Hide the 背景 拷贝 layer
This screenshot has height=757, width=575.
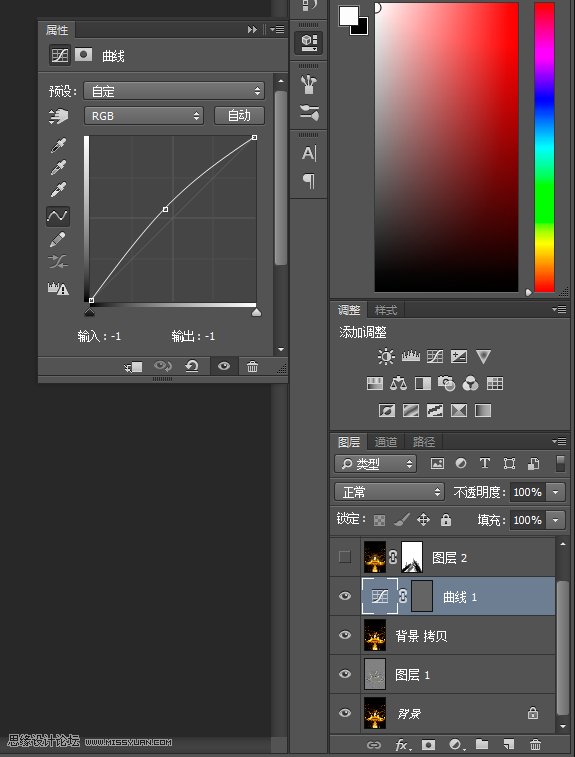345,635
